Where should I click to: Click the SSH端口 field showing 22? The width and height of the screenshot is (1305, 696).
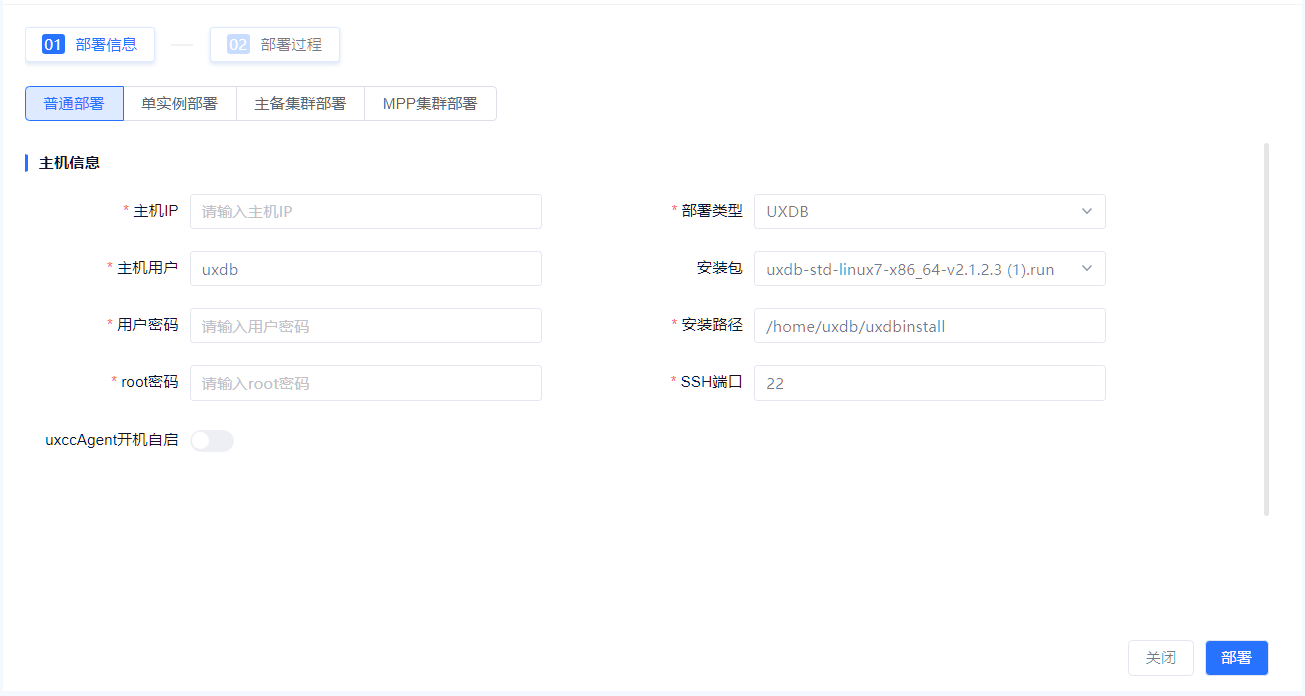929,383
